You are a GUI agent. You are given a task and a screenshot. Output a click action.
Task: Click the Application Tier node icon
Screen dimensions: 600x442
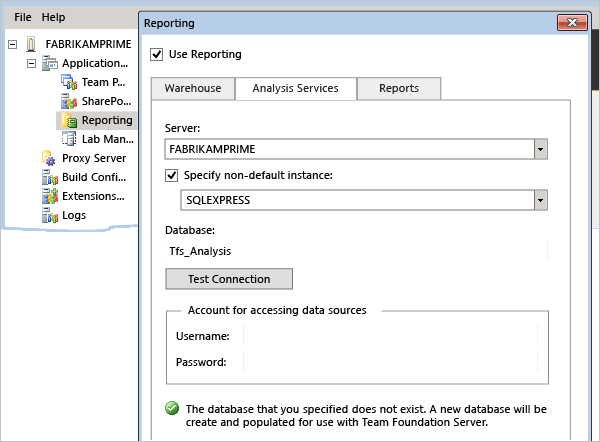[x=49, y=64]
